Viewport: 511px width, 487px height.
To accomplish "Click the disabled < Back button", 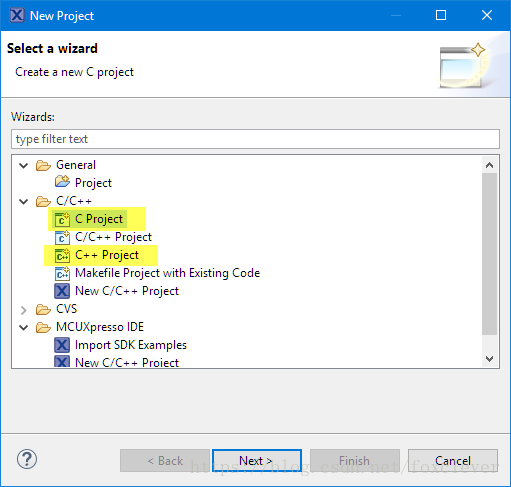I will [x=165, y=461].
